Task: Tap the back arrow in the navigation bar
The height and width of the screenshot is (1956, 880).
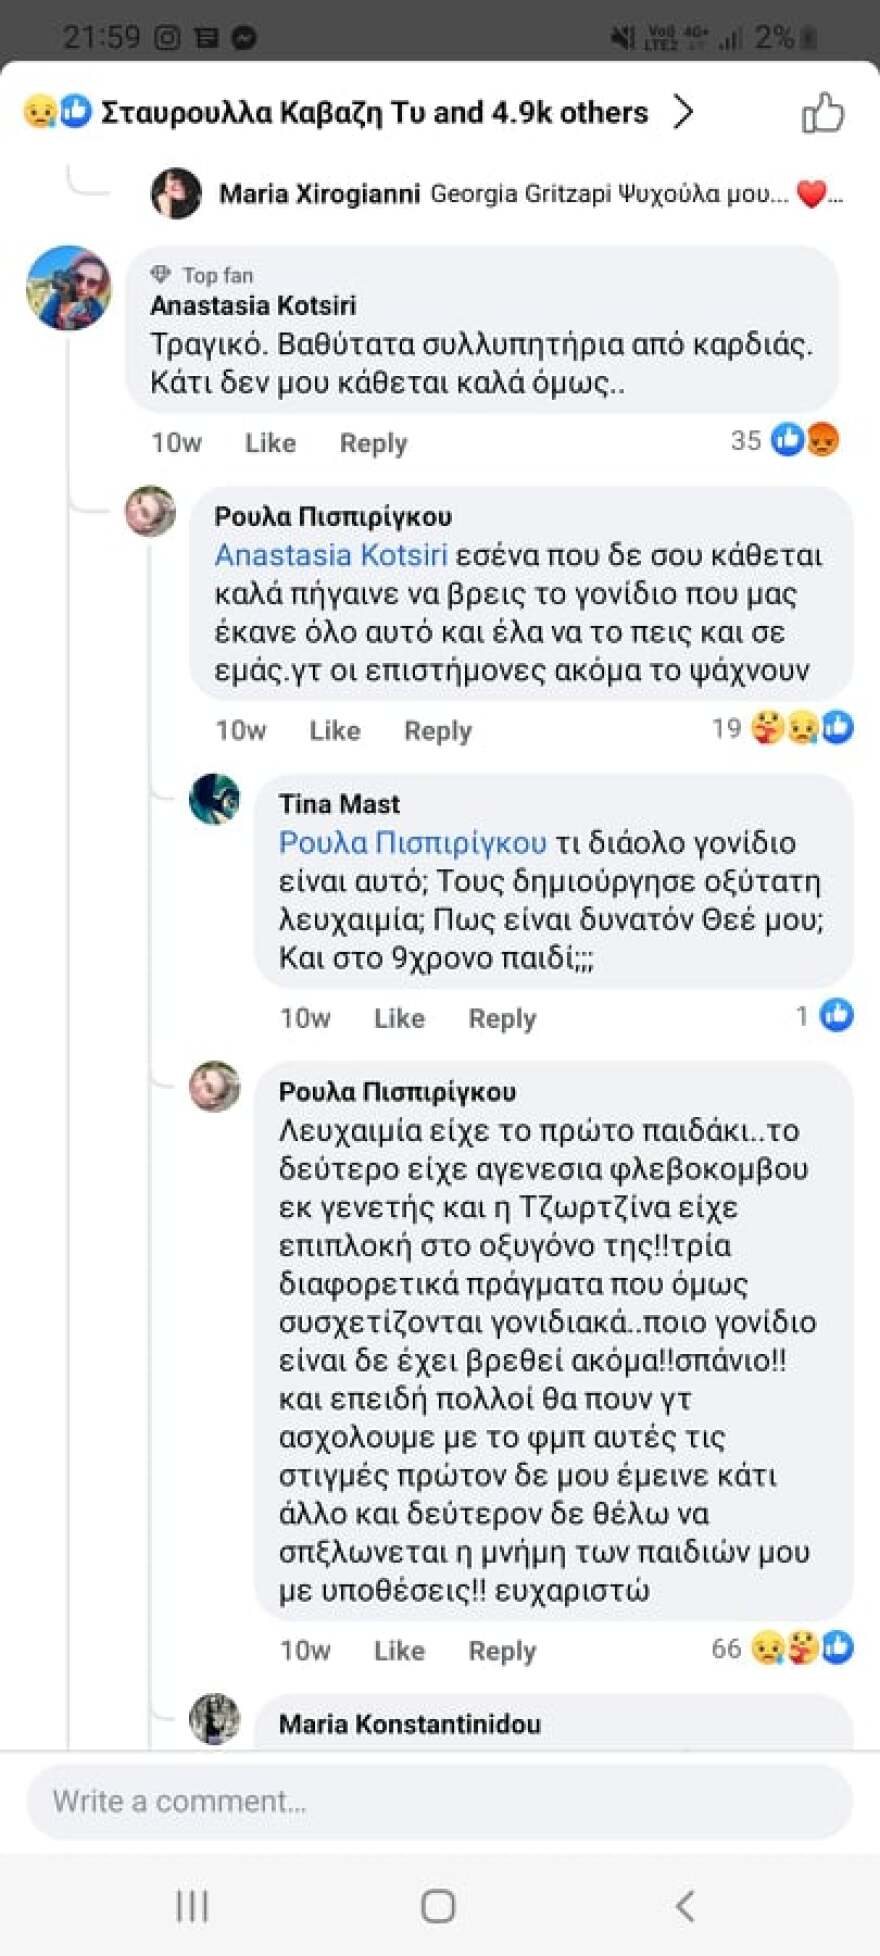Action: (686, 1906)
